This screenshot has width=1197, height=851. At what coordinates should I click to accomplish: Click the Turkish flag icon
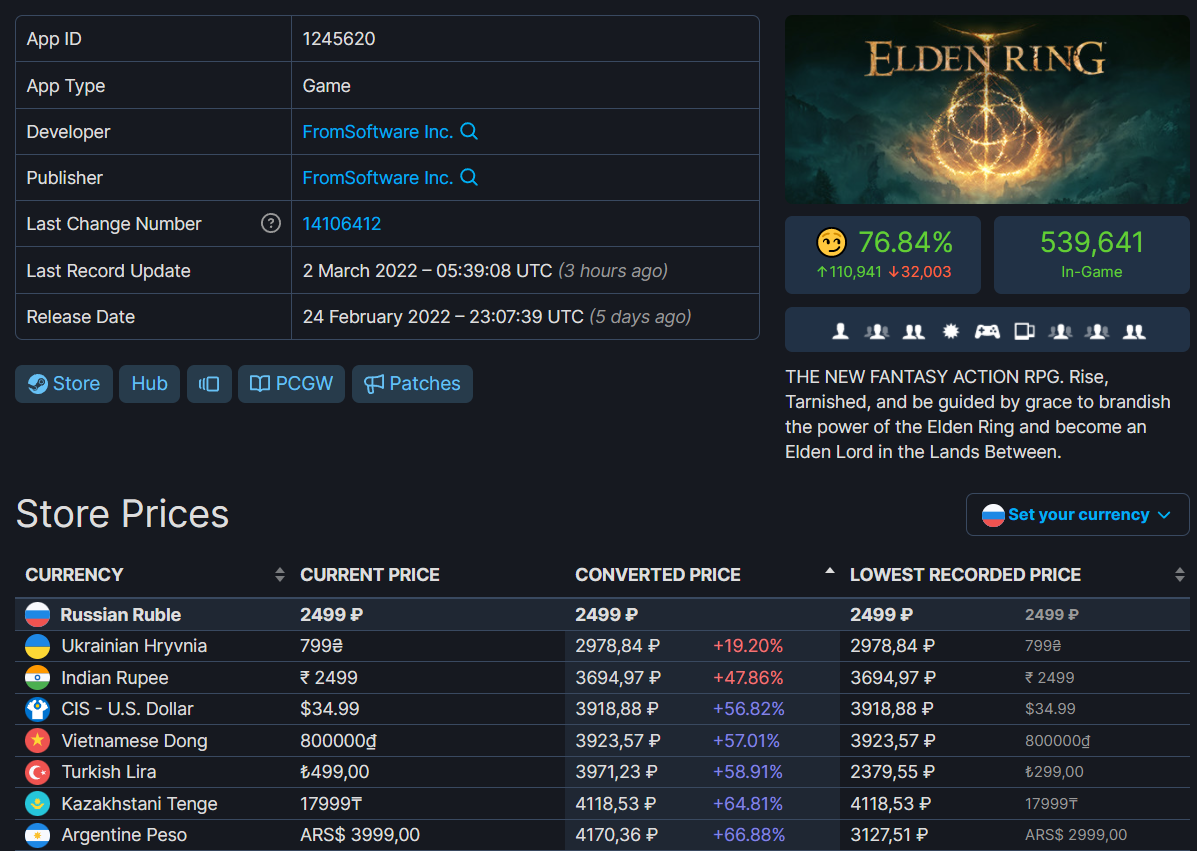coord(37,772)
